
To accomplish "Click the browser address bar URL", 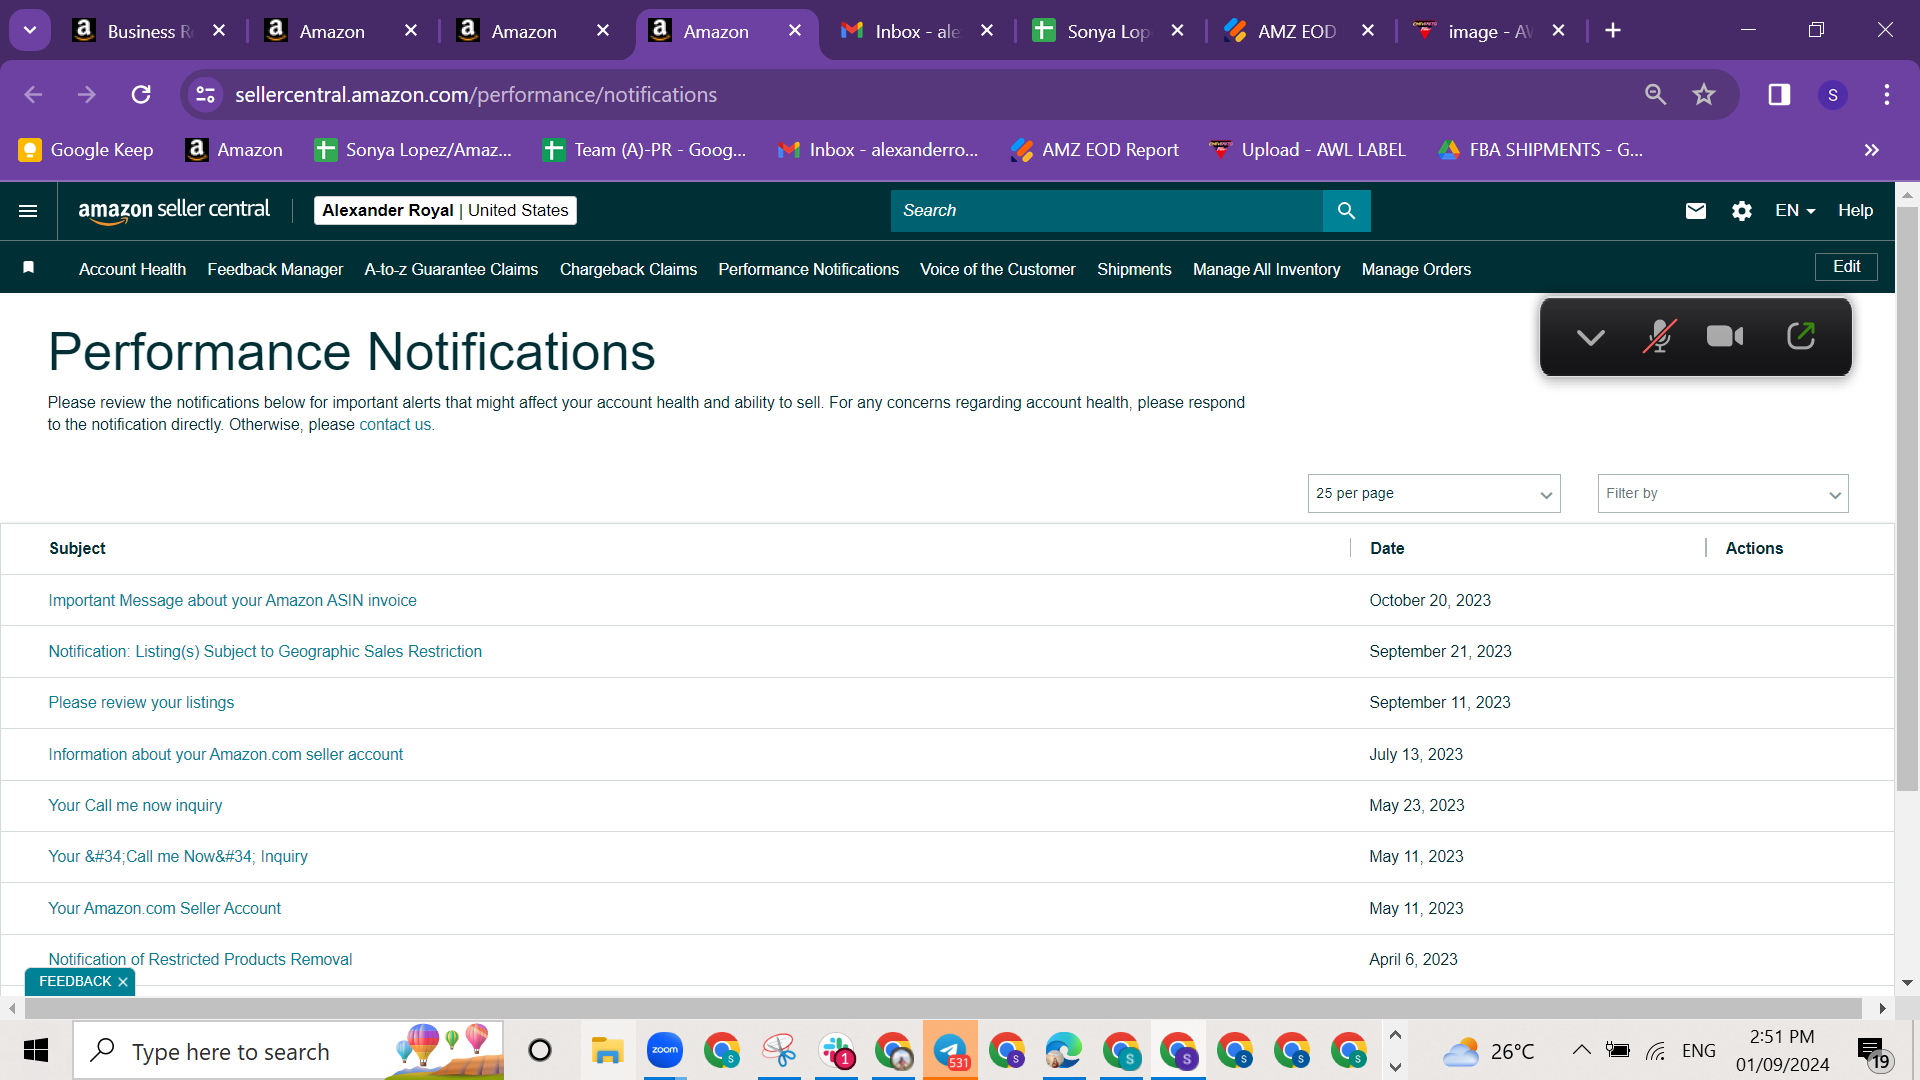I will (x=476, y=95).
